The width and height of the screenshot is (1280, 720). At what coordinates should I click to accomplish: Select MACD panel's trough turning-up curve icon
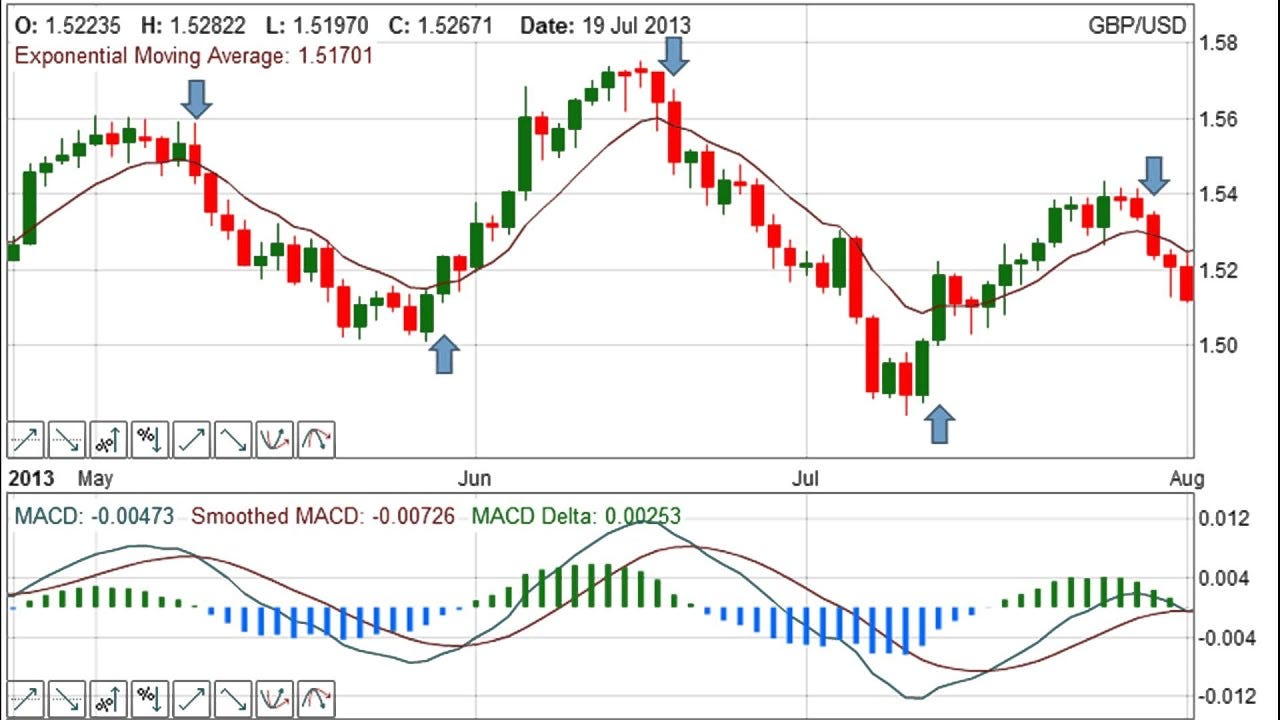275,698
